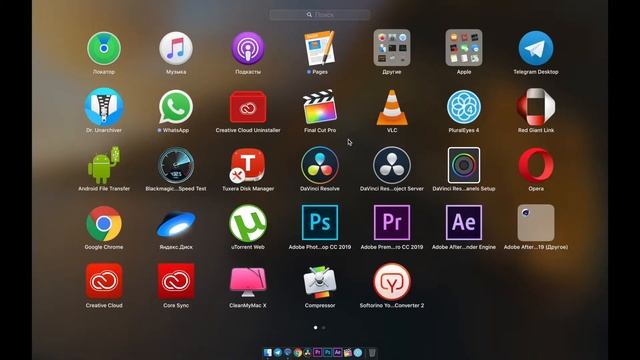Open the Подкасты app
Image resolution: width=640 pixels, height=360 pixels.
(x=248, y=49)
